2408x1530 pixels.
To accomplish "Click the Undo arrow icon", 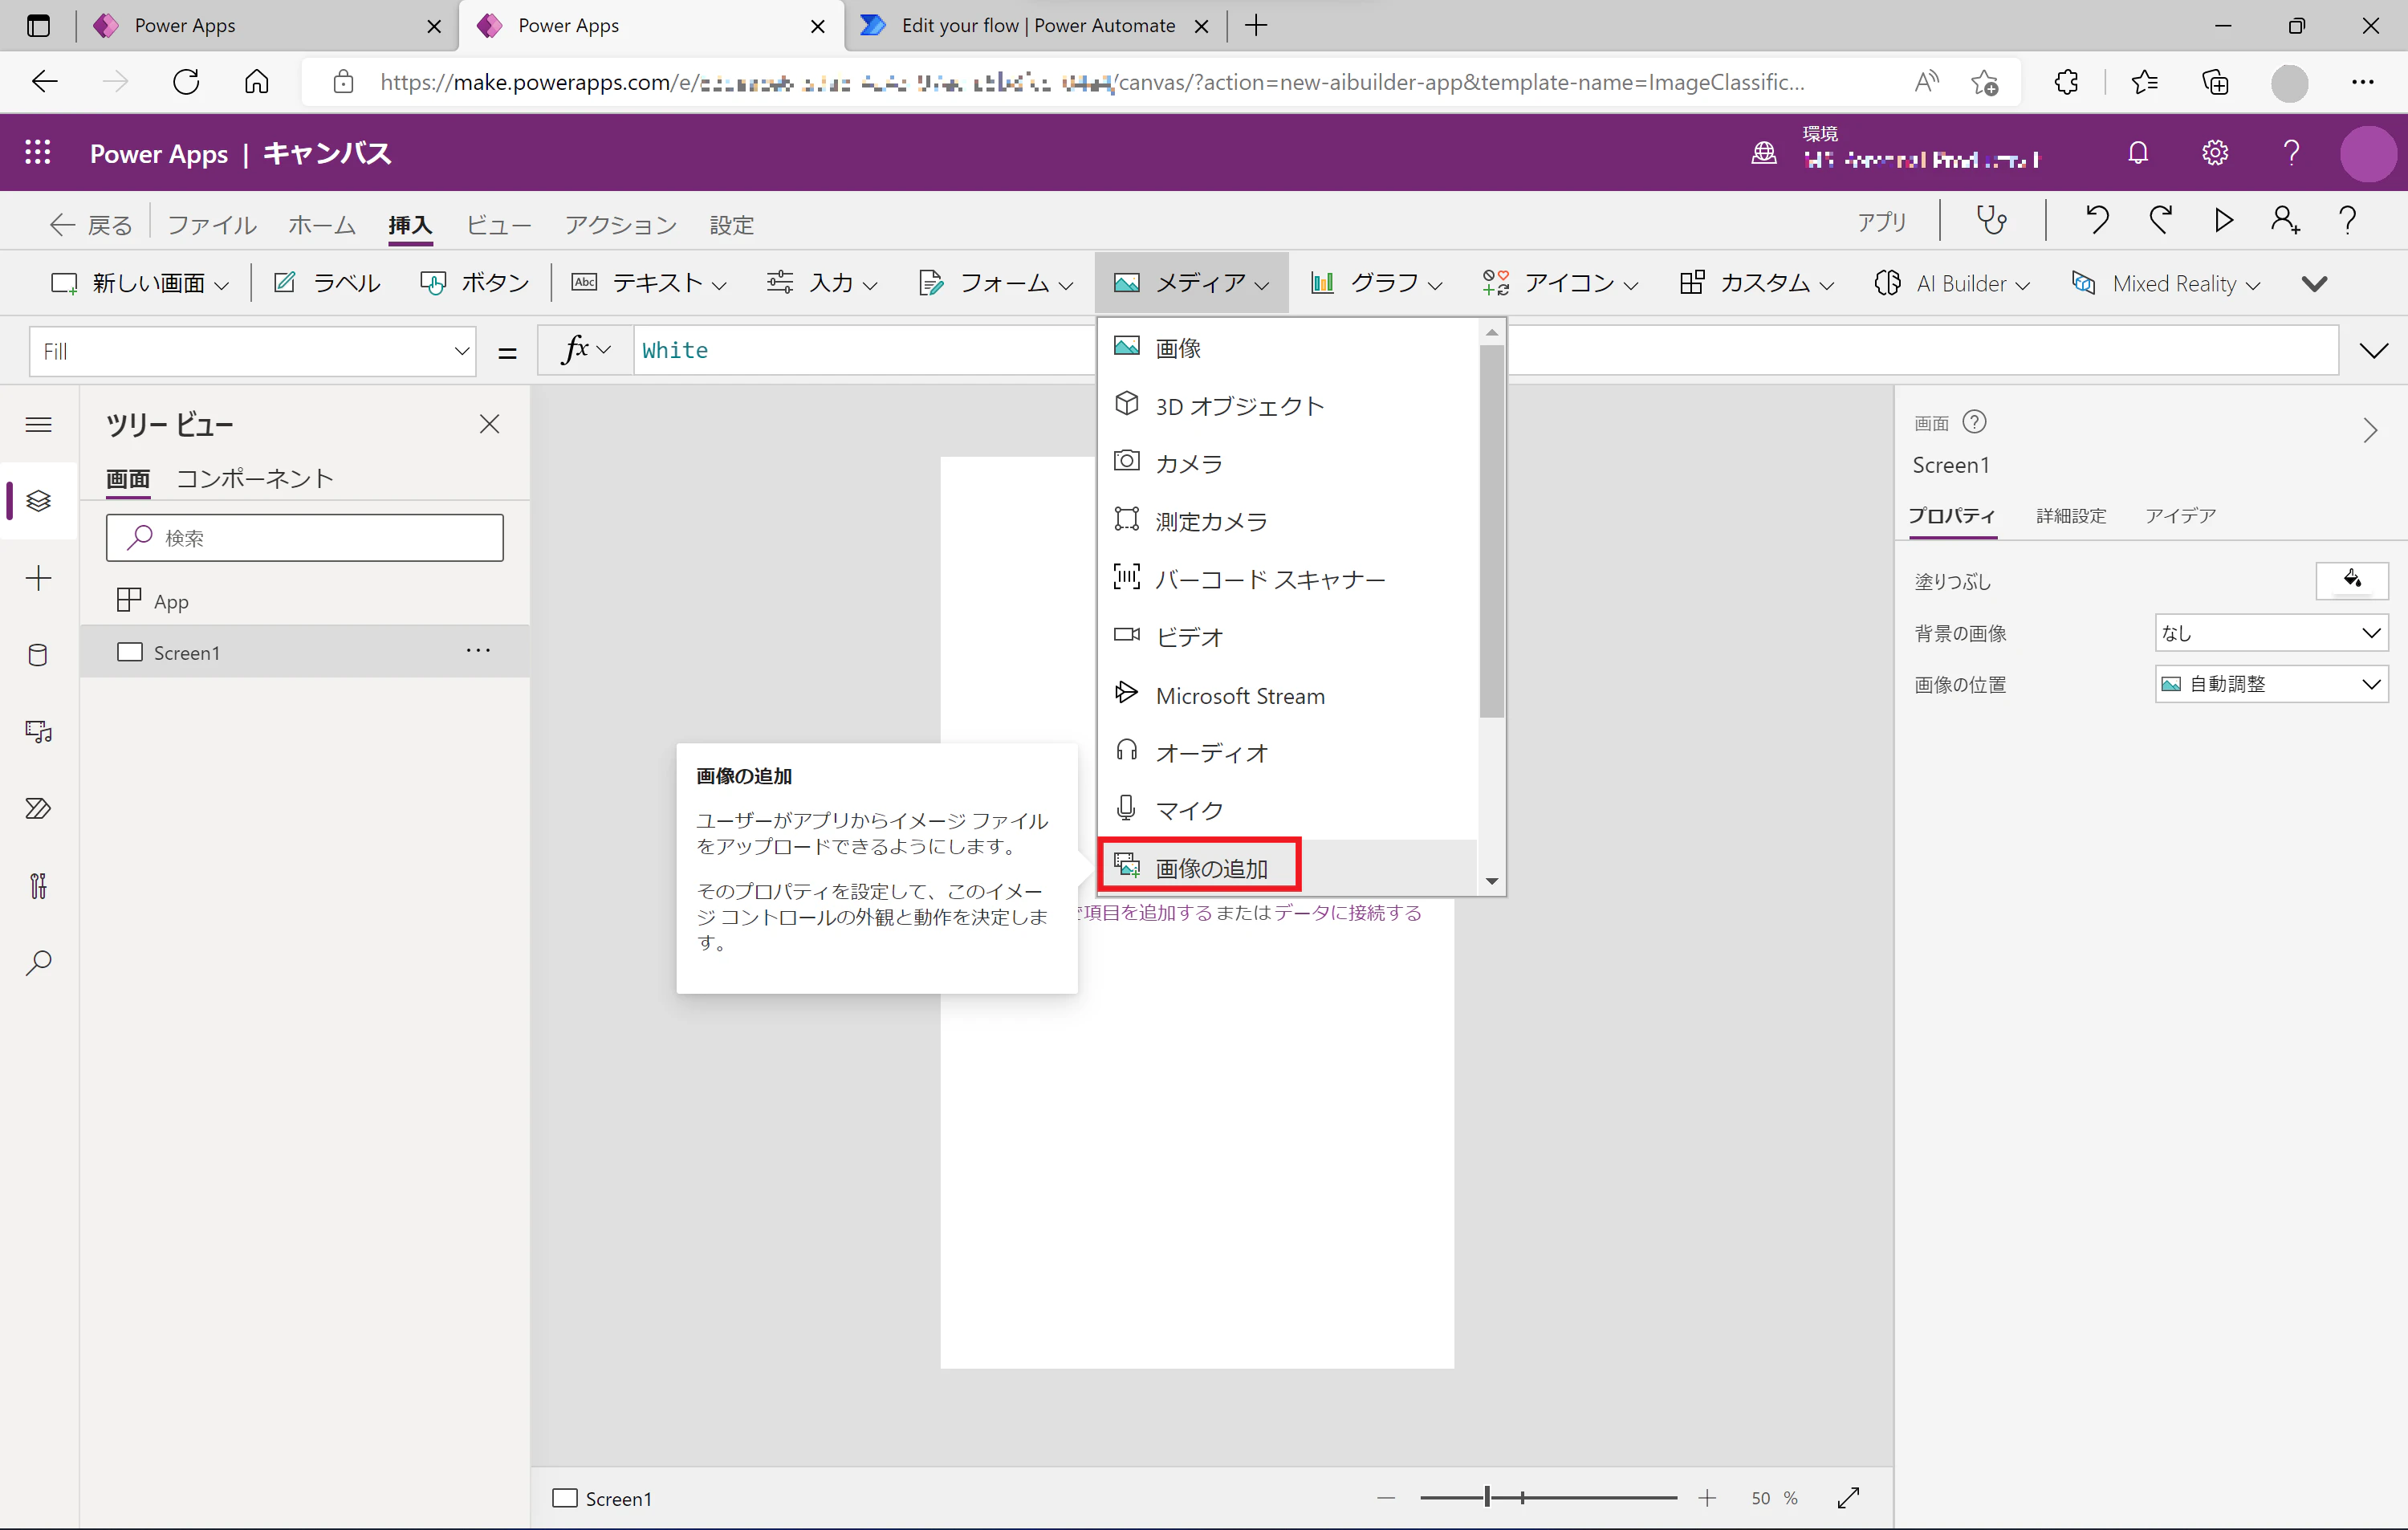I will click(2097, 220).
